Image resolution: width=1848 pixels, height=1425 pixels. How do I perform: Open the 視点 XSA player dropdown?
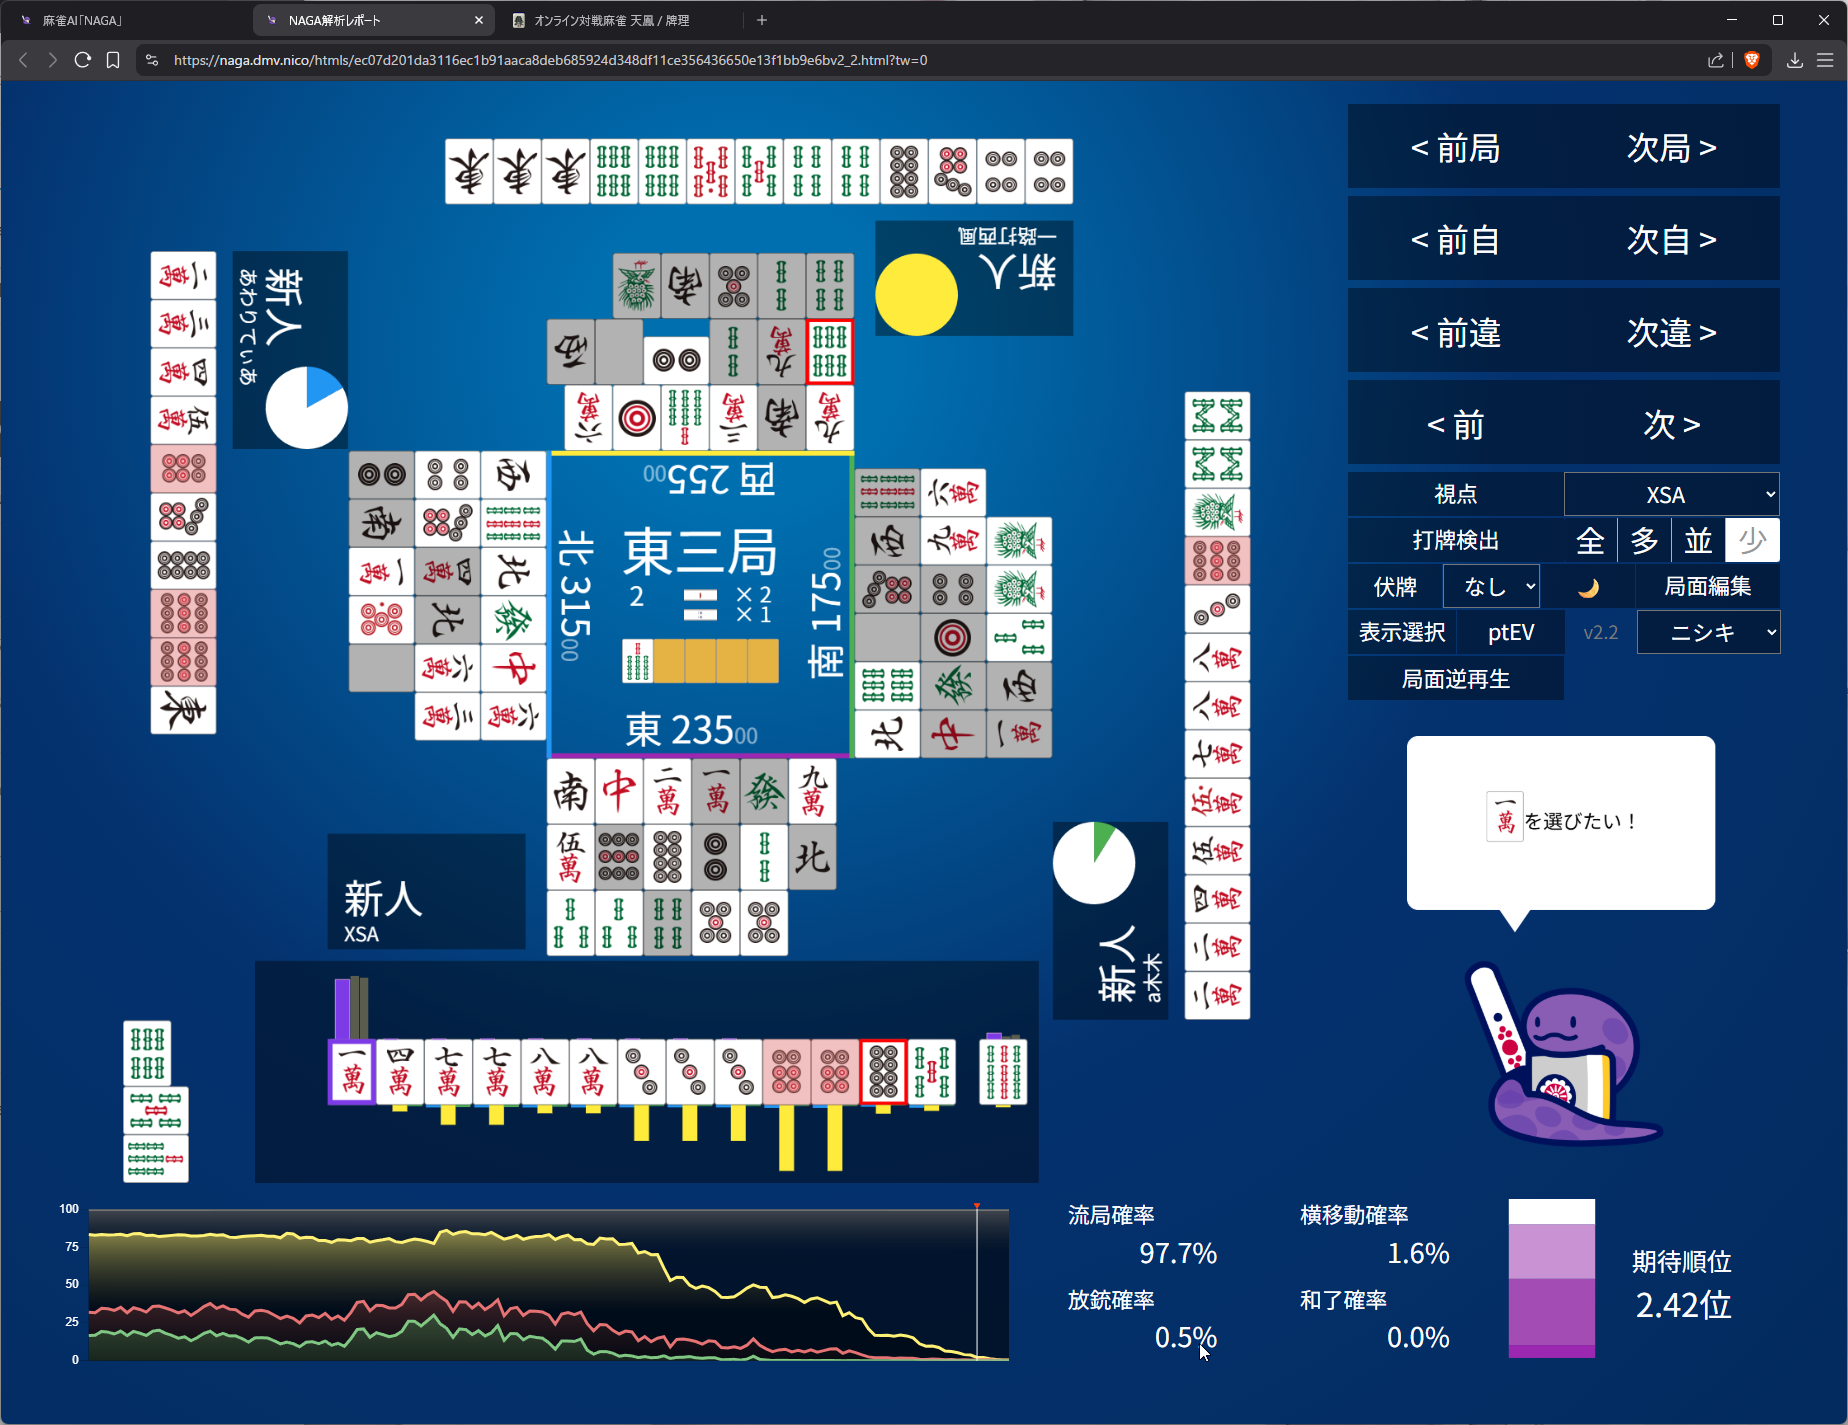pyautogui.click(x=1671, y=495)
